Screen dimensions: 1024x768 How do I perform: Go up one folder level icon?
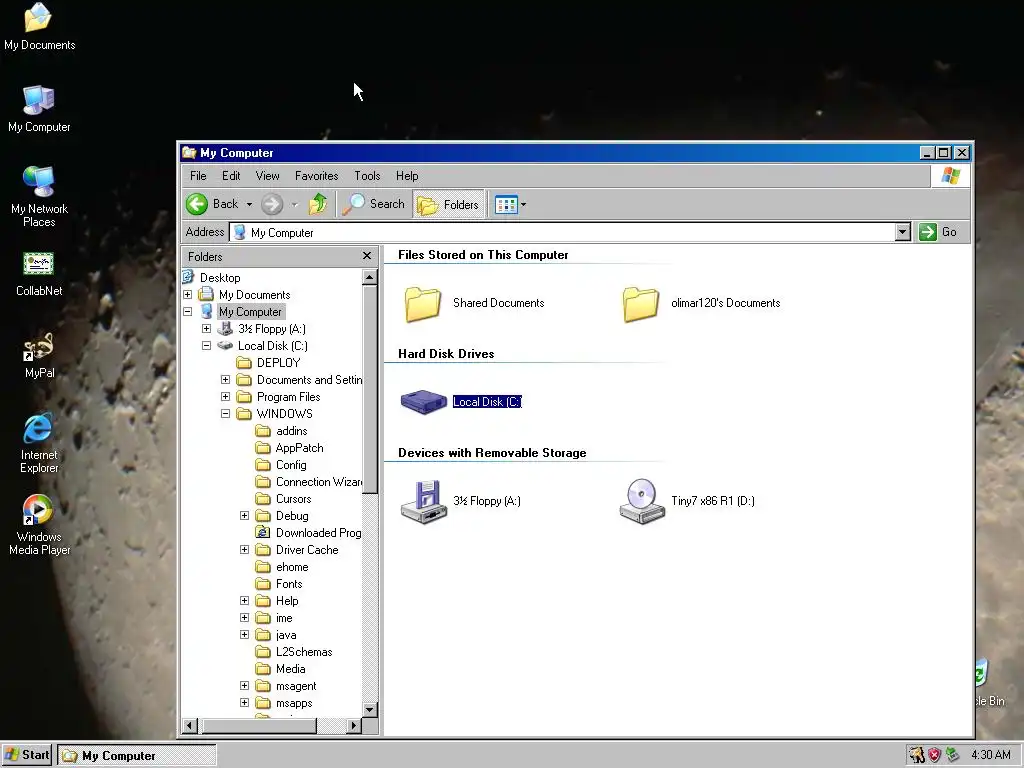(x=318, y=204)
